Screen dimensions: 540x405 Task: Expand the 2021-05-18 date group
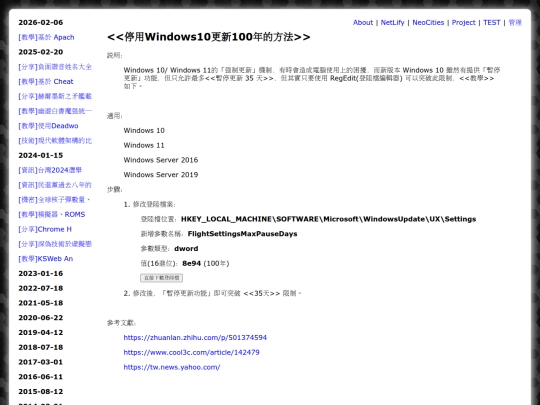(x=41, y=303)
